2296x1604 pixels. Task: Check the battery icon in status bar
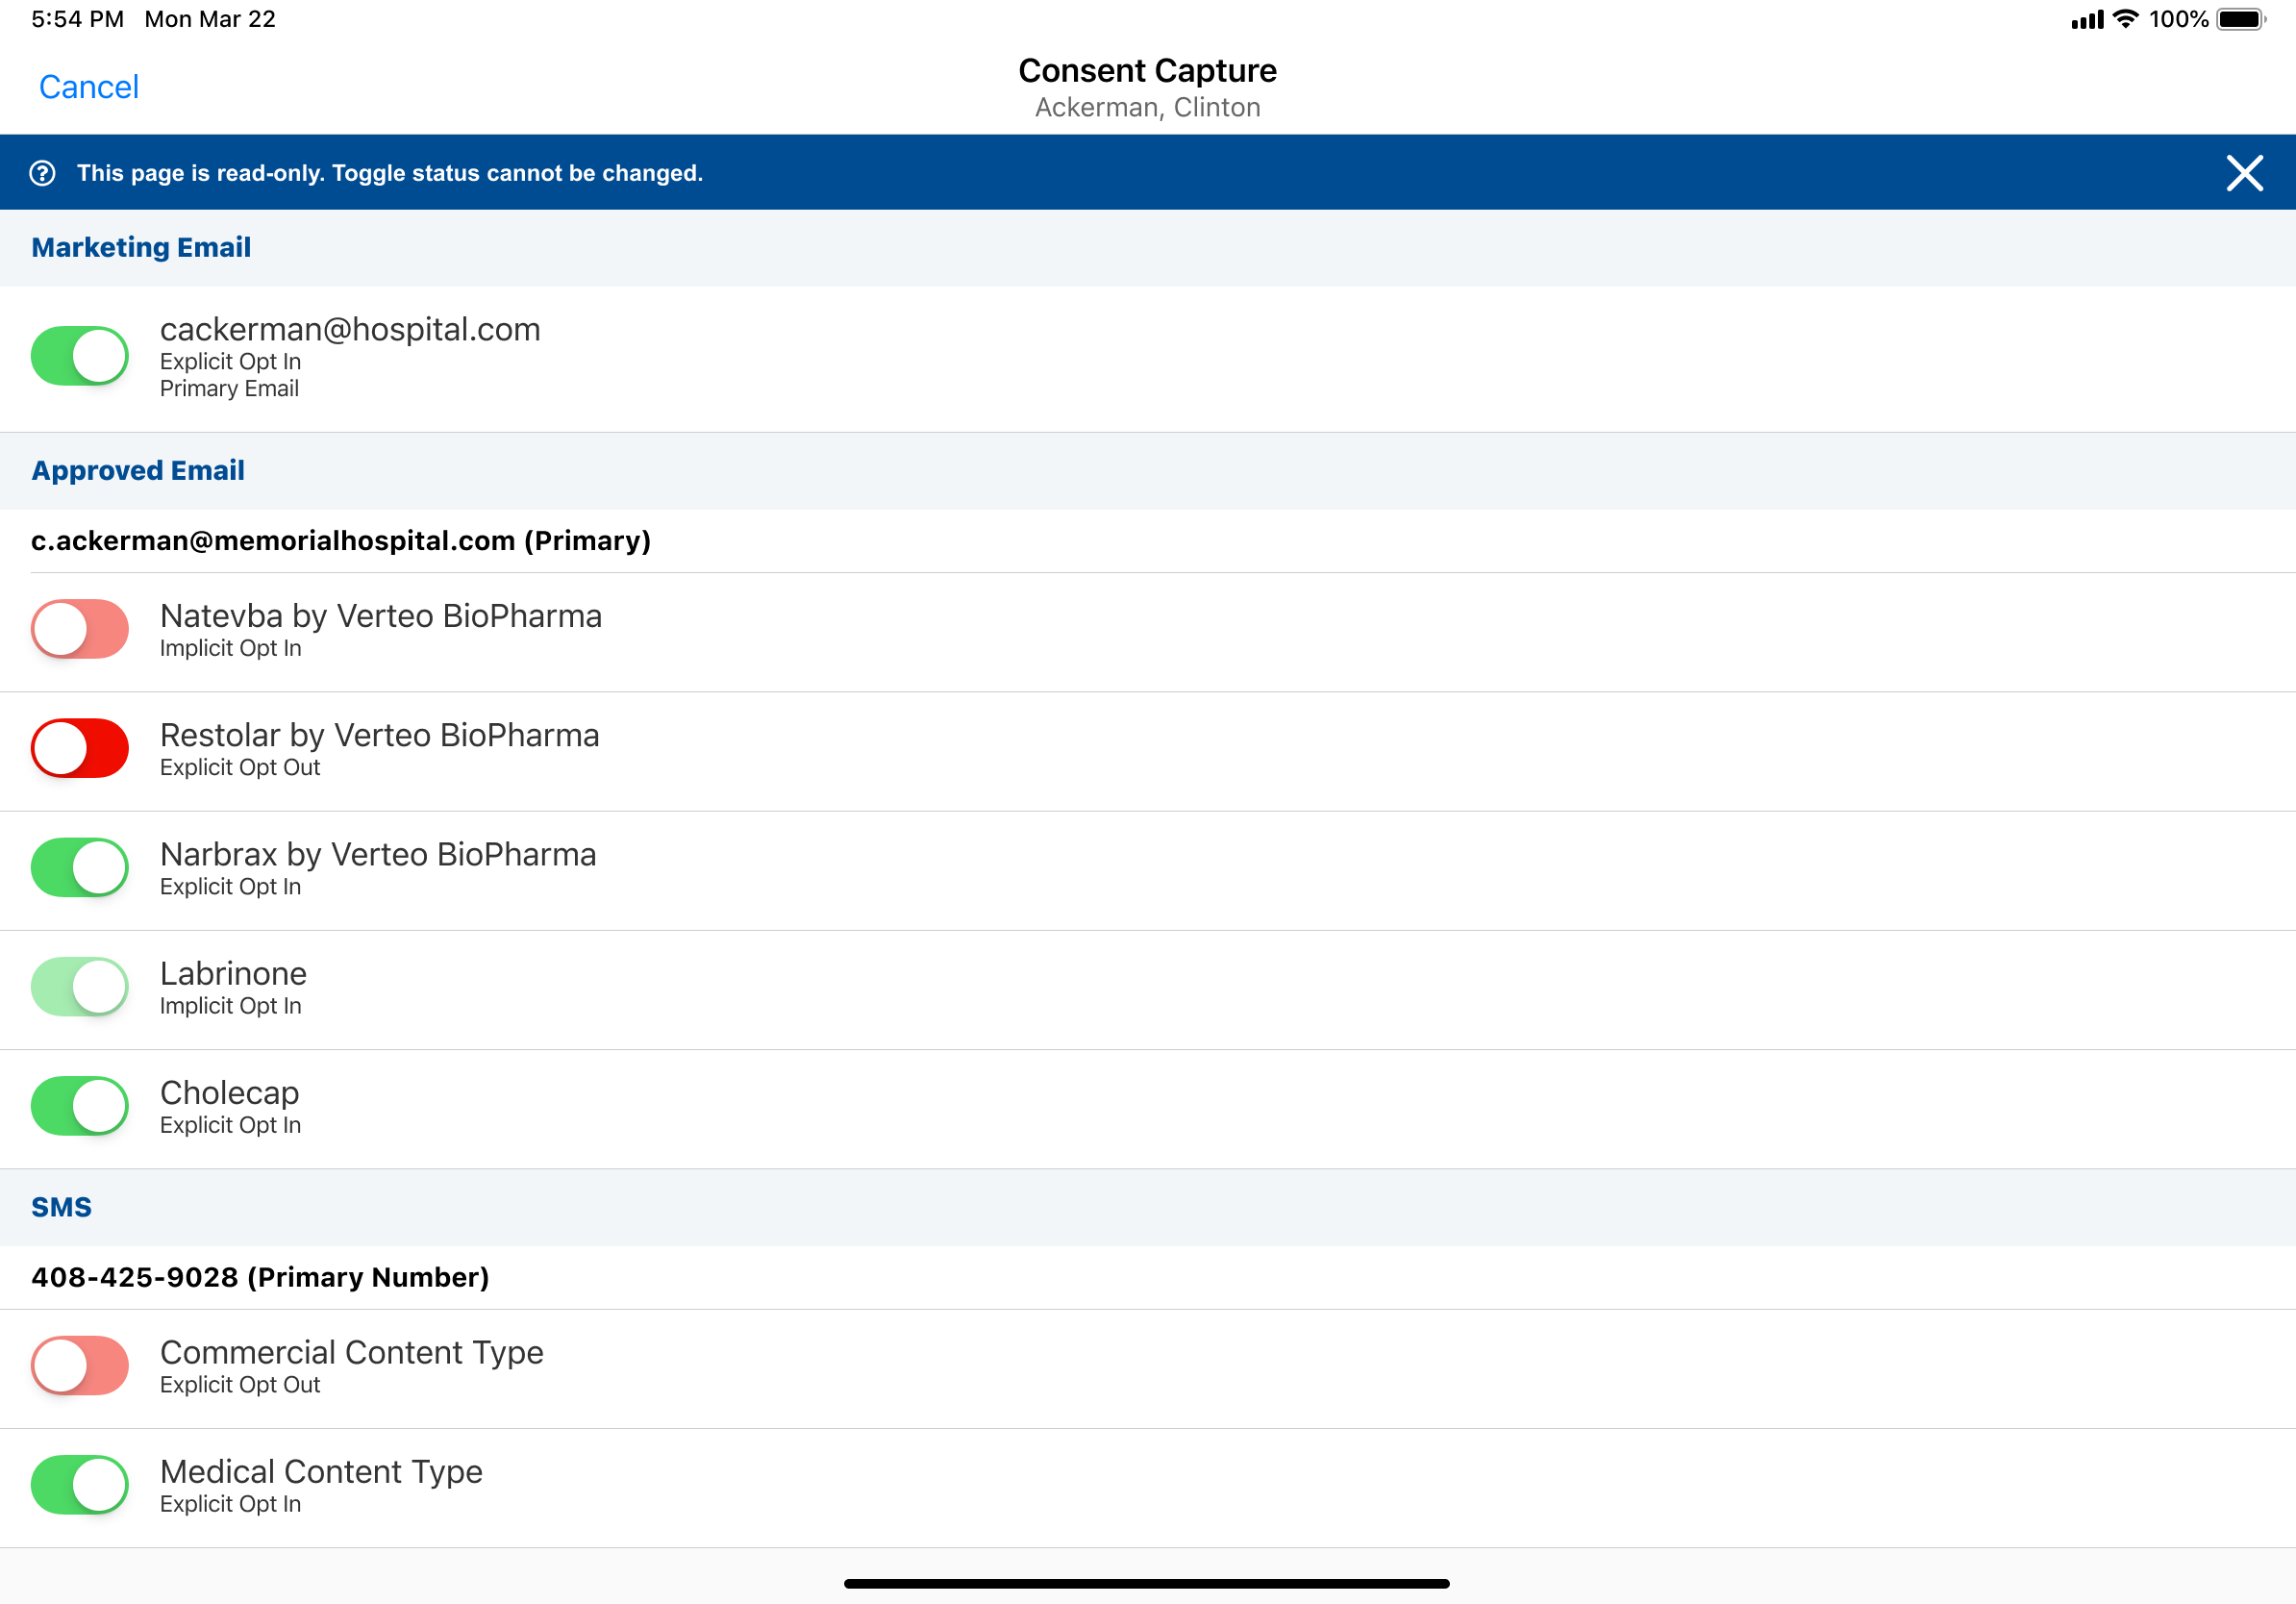2240,19
